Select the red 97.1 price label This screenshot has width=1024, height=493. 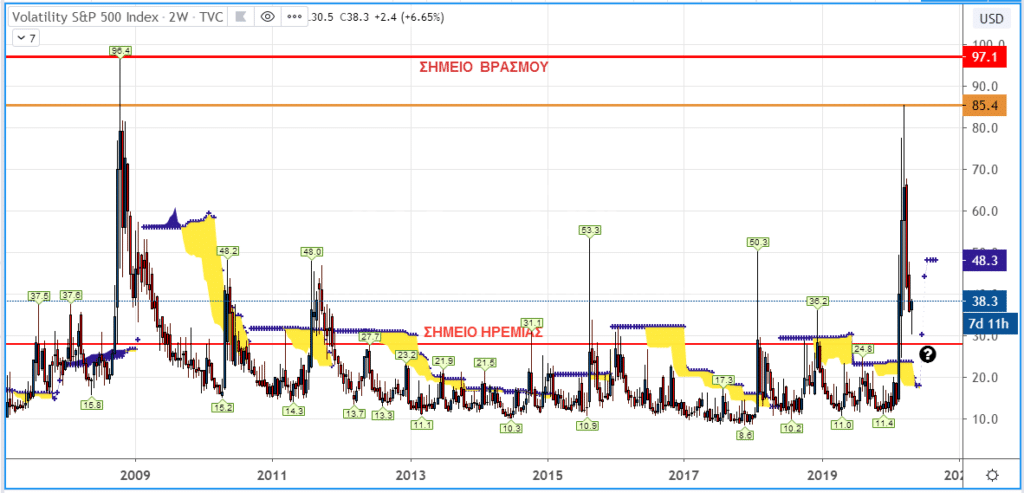(984, 57)
